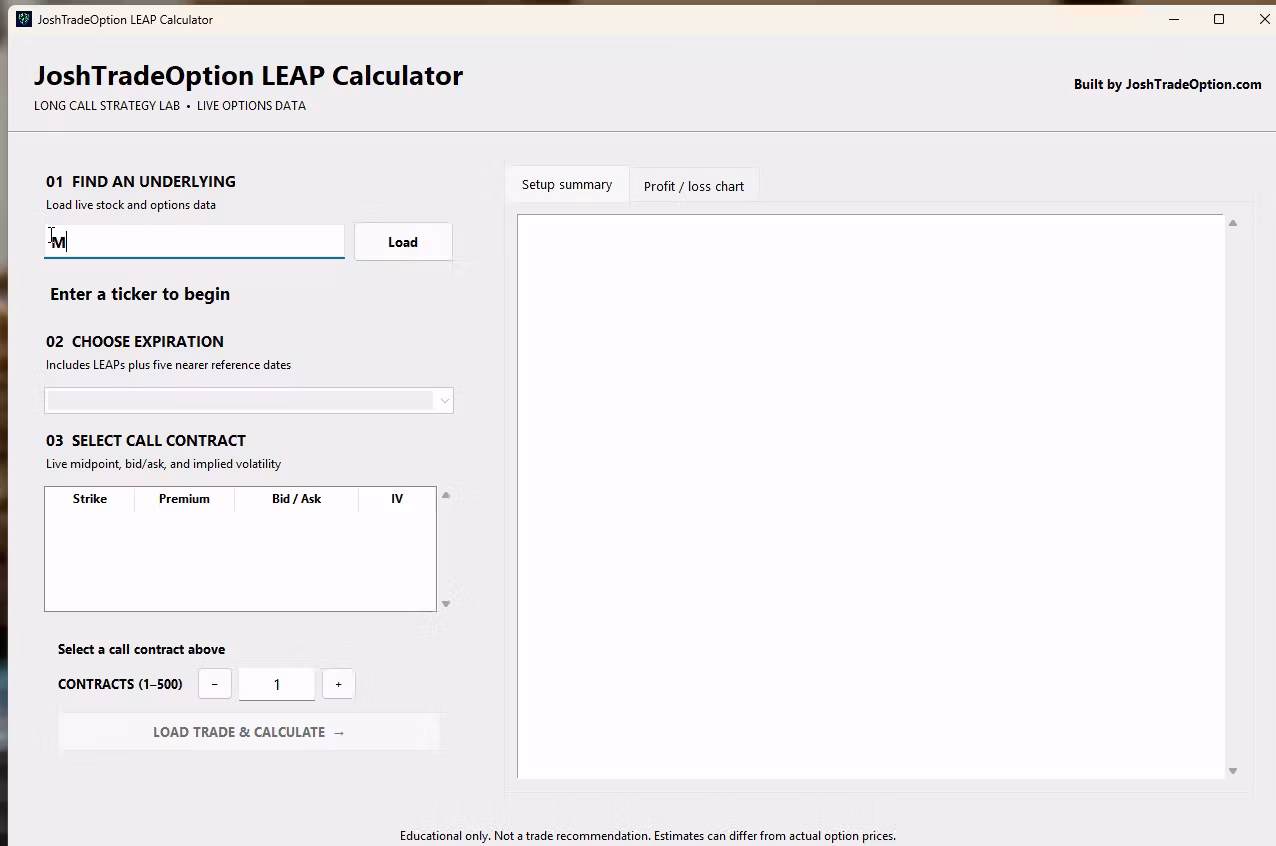Close the calculator window
The image size is (1276, 846).
point(1264,19)
